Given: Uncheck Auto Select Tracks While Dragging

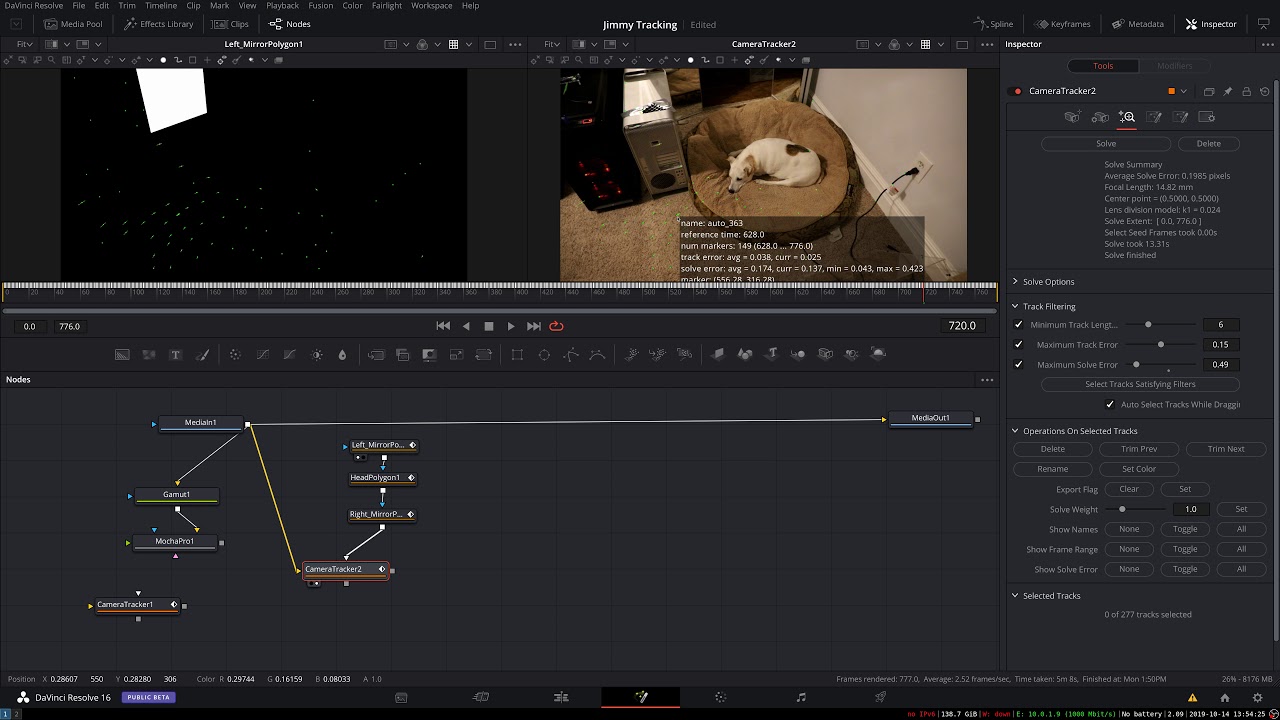Looking at the screenshot, I should pyautogui.click(x=1110, y=405).
